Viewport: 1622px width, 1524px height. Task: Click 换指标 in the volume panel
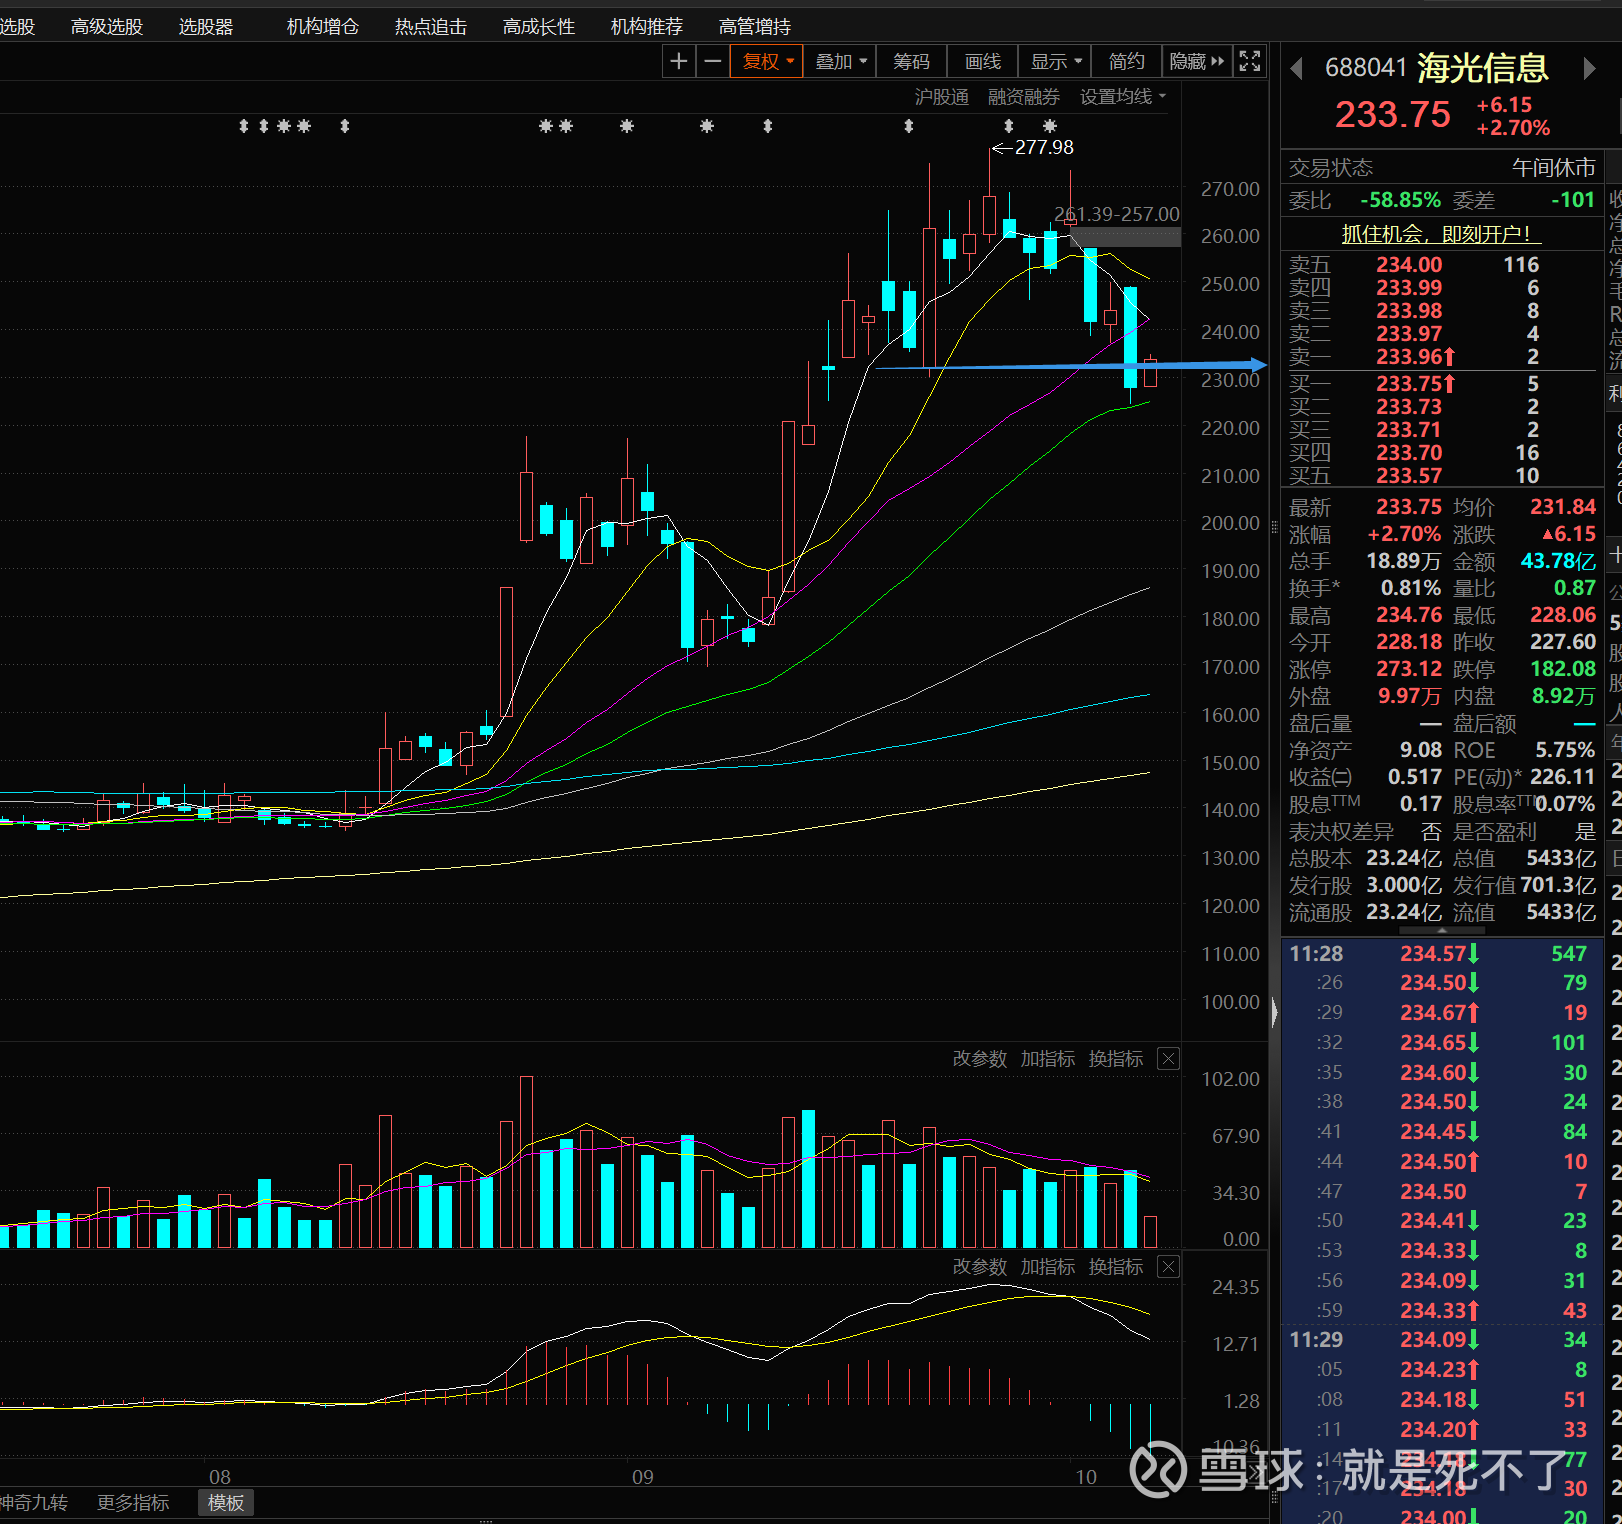click(1116, 1058)
